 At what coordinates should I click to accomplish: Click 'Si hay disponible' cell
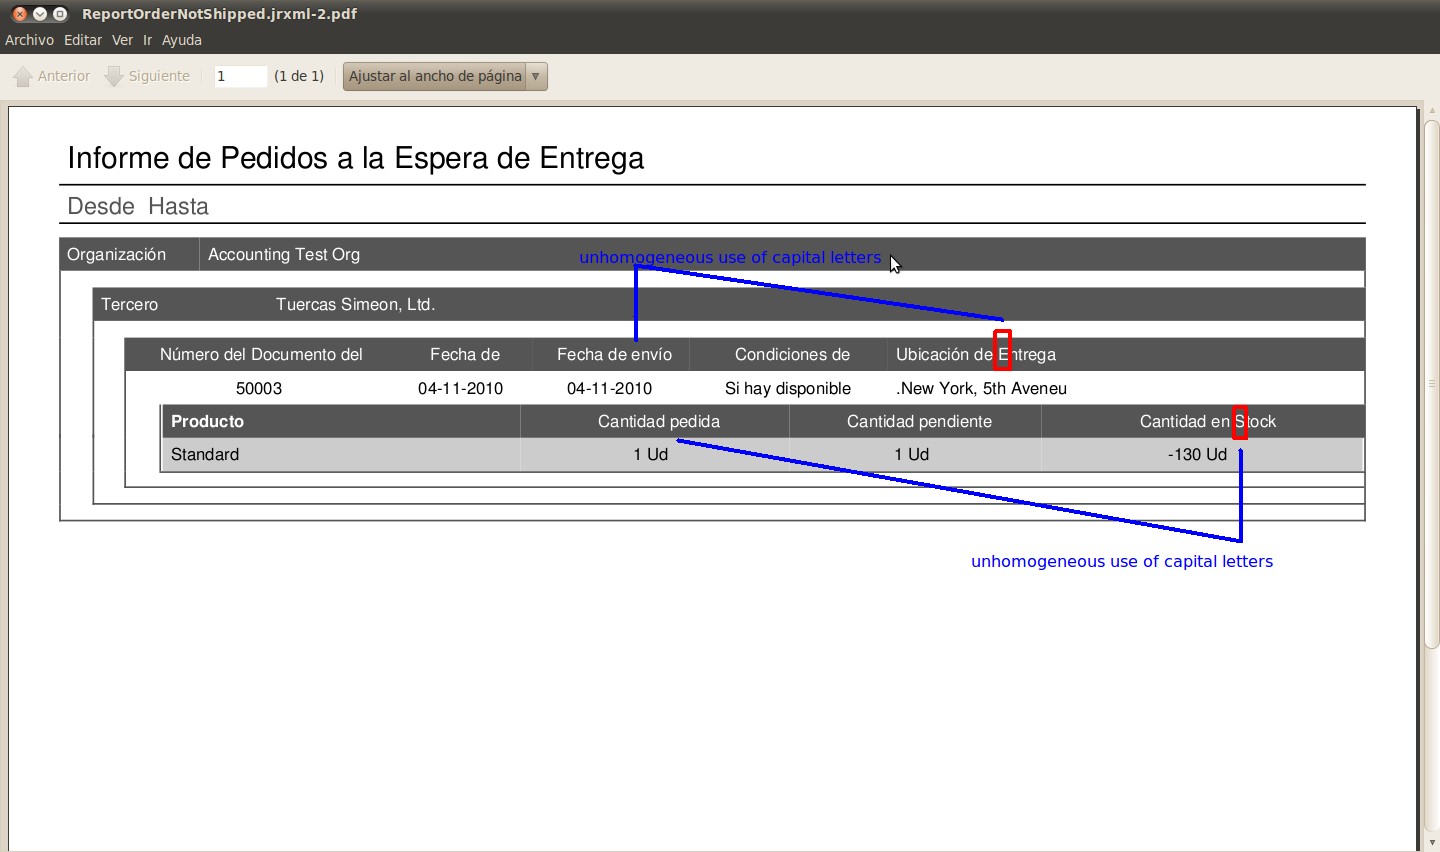(x=788, y=388)
